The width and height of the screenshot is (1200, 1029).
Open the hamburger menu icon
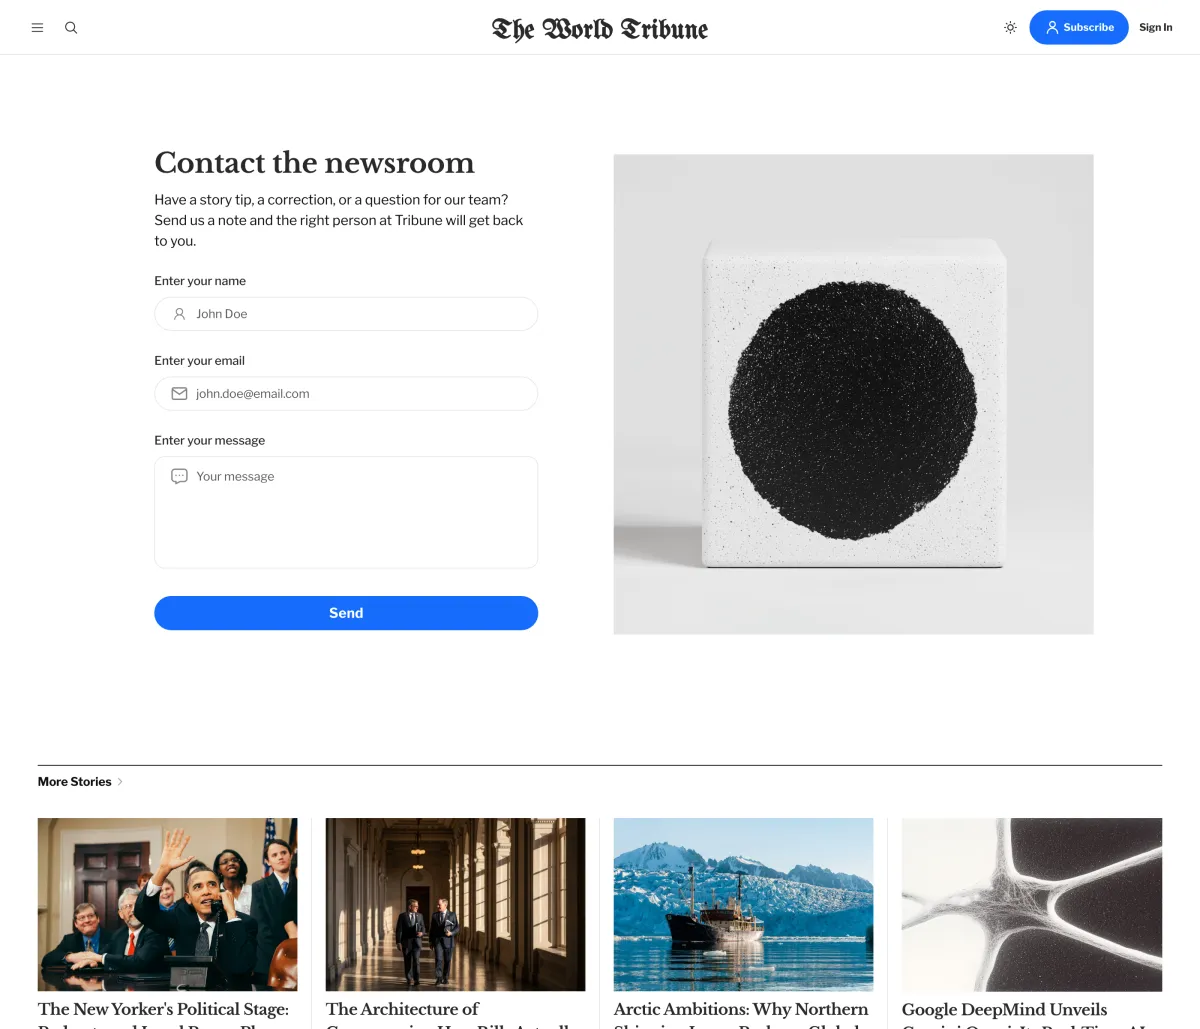click(37, 28)
